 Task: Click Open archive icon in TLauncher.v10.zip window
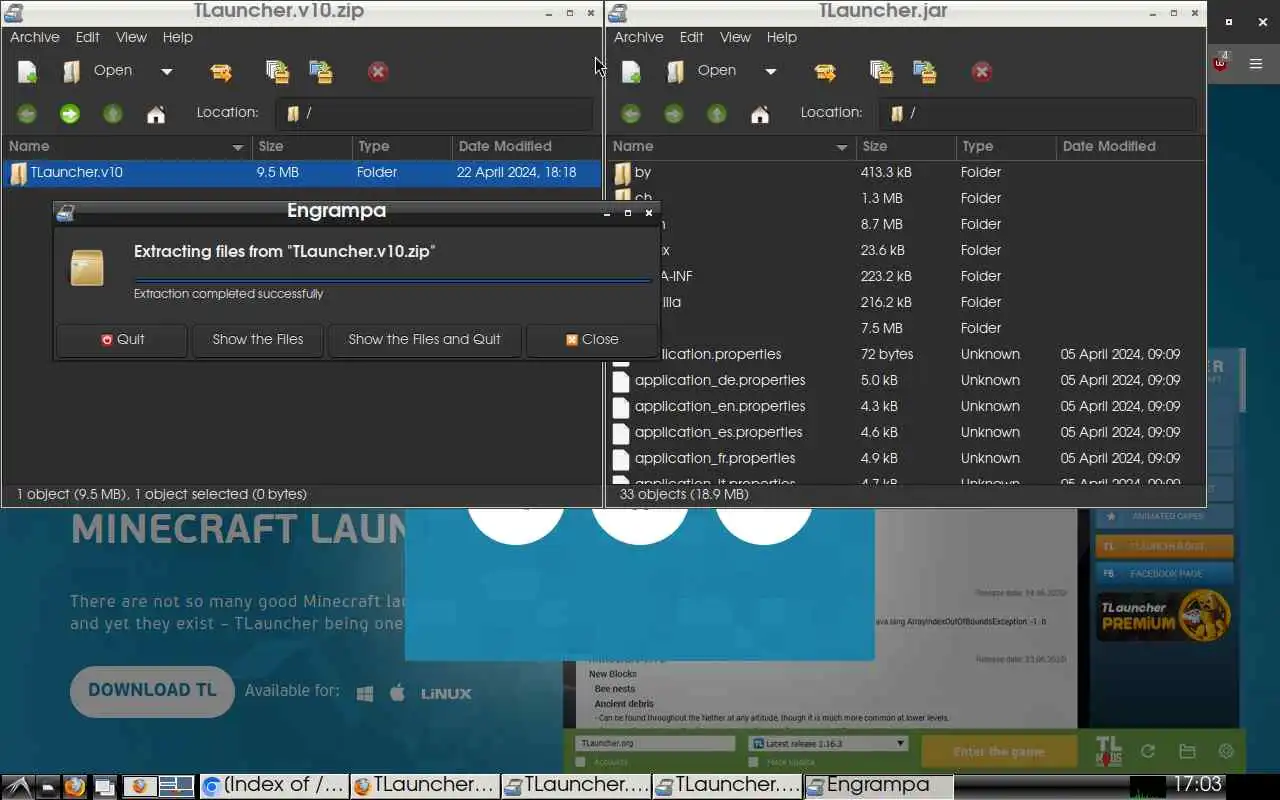[71, 71]
